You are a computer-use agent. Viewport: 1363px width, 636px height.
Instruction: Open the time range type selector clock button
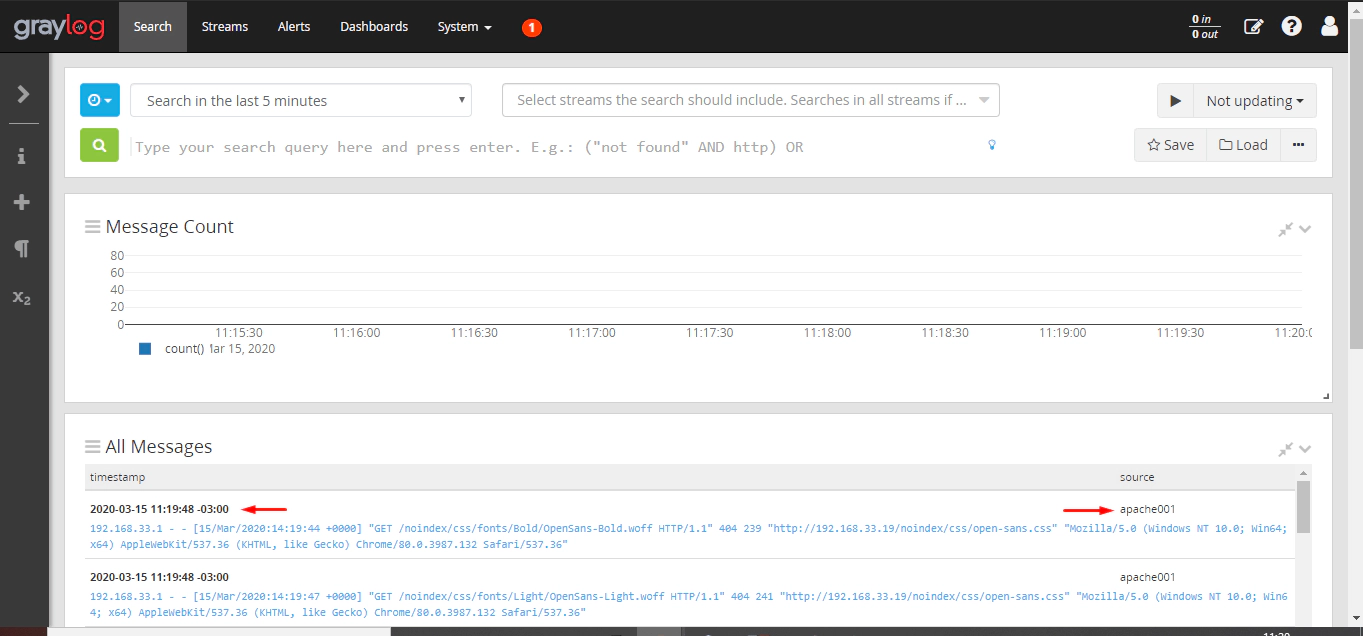(x=99, y=100)
